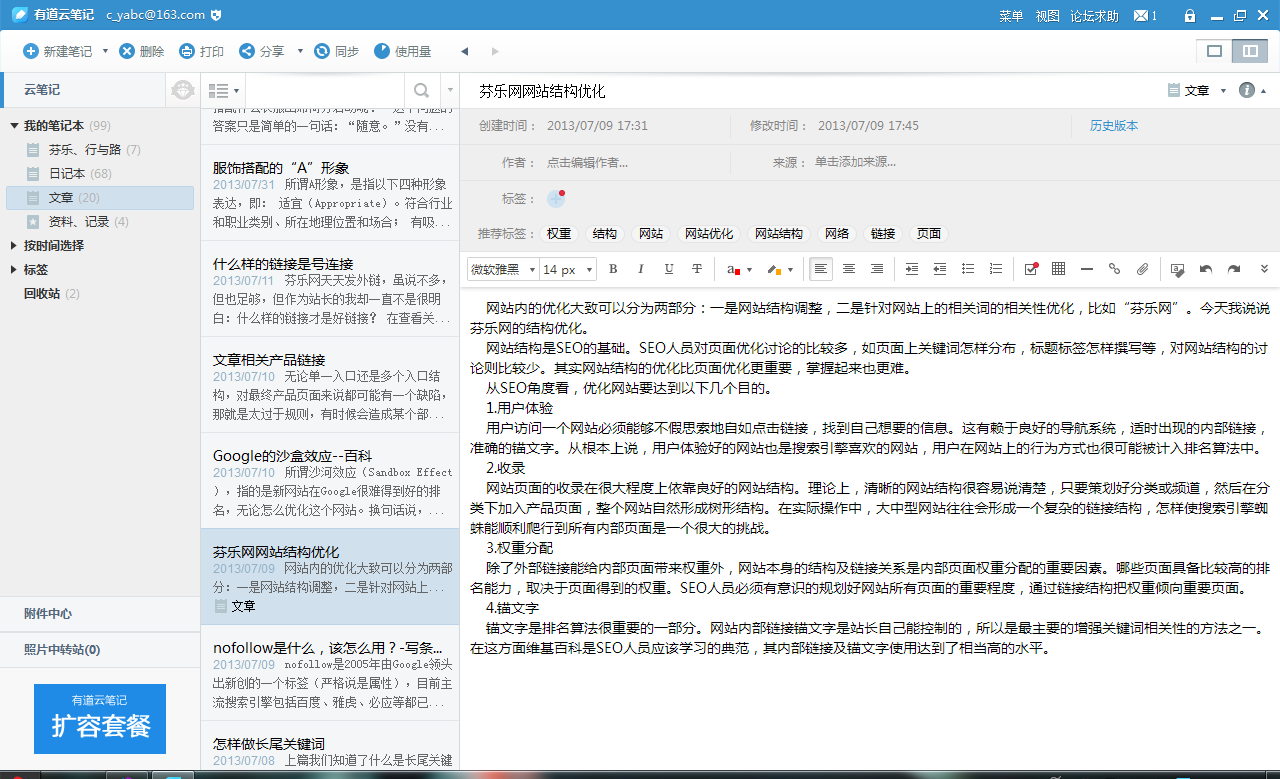Click the Print (打印) icon
This screenshot has width=1280, height=779.
[x=201, y=51]
